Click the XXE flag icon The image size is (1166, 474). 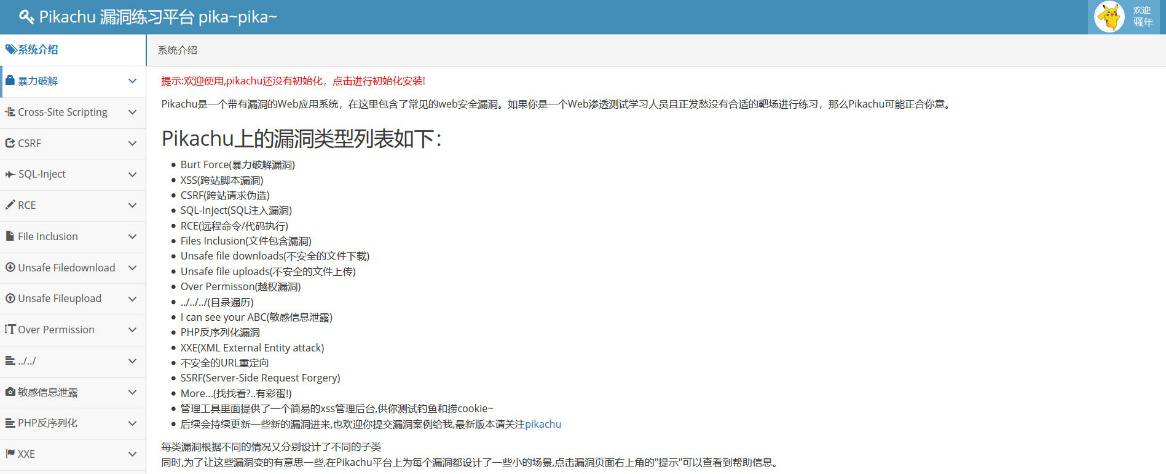coord(10,454)
